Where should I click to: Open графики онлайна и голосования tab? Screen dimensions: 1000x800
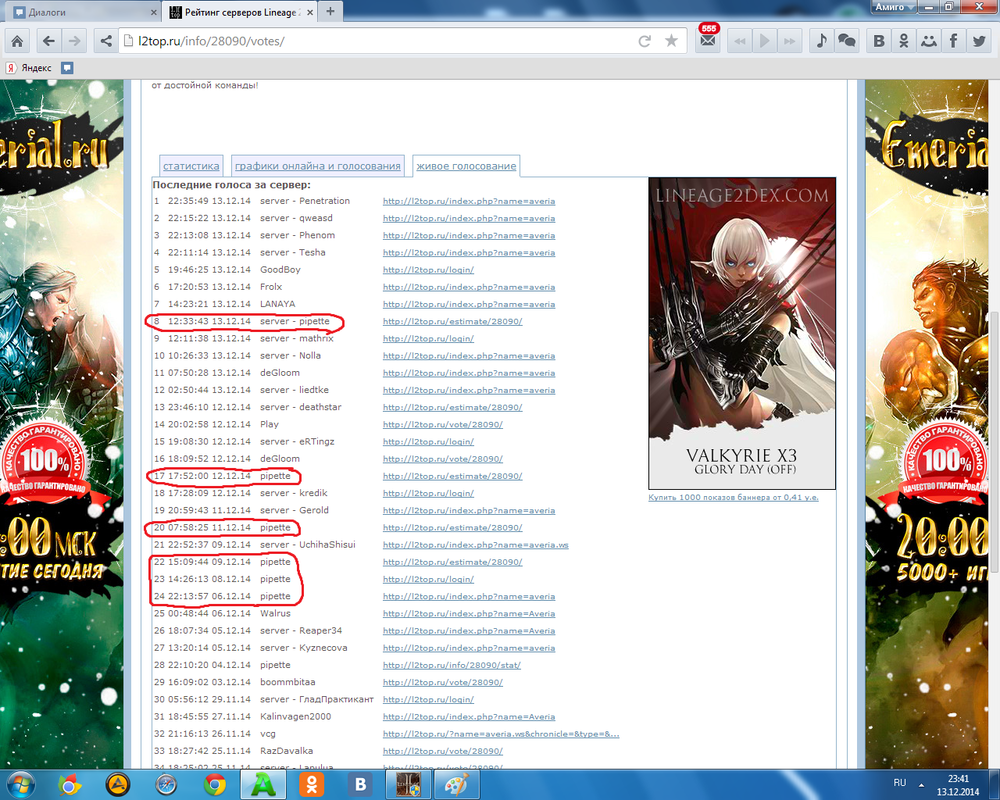click(317, 166)
